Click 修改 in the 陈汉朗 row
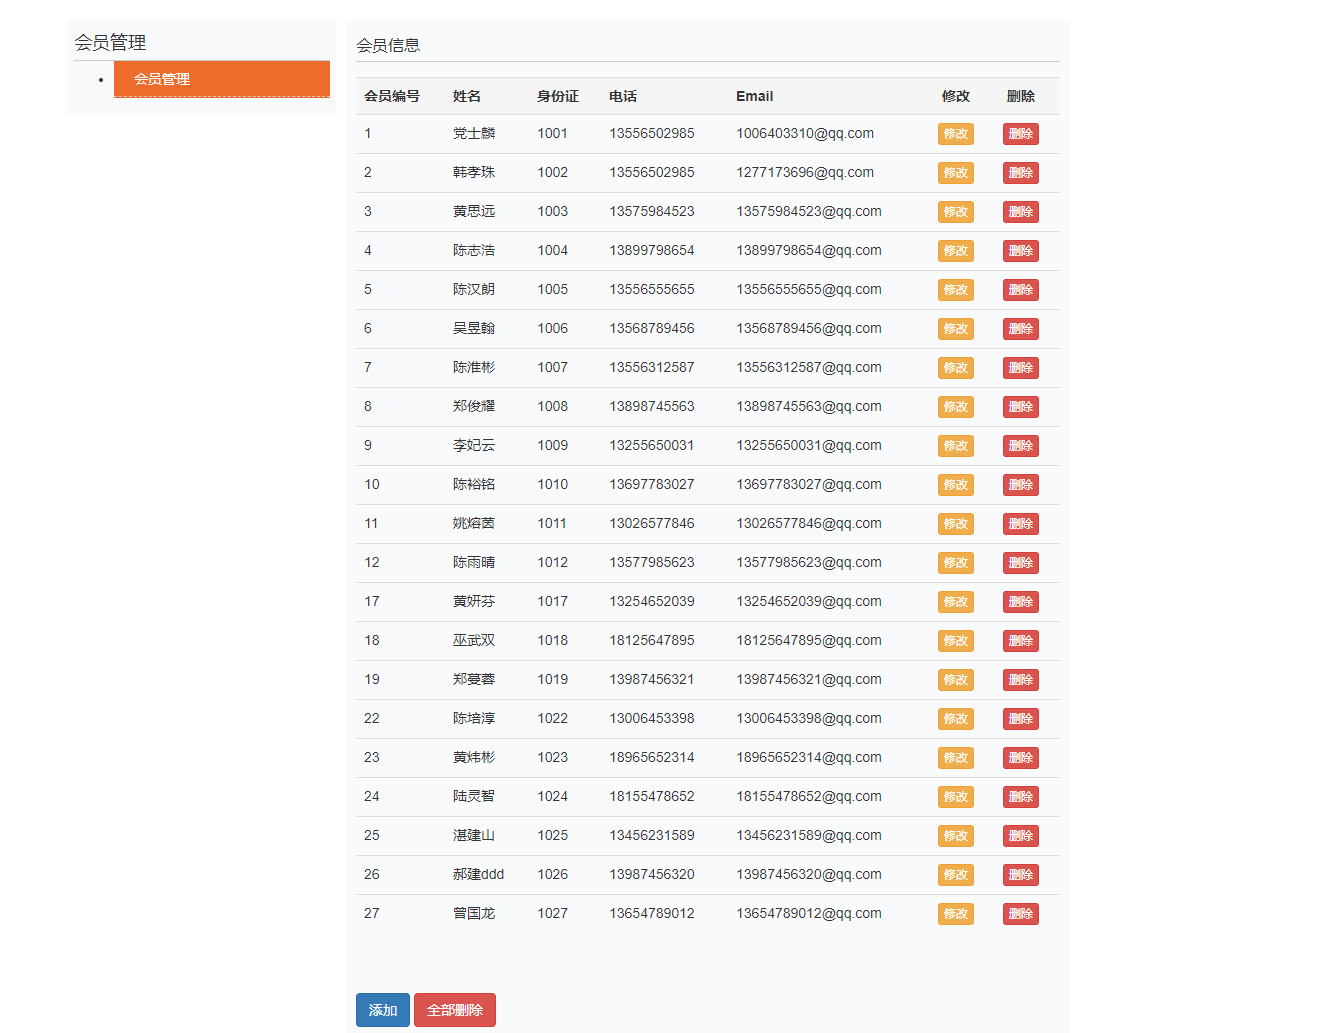Screen dimensions: 1319x1033 click(x=955, y=290)
